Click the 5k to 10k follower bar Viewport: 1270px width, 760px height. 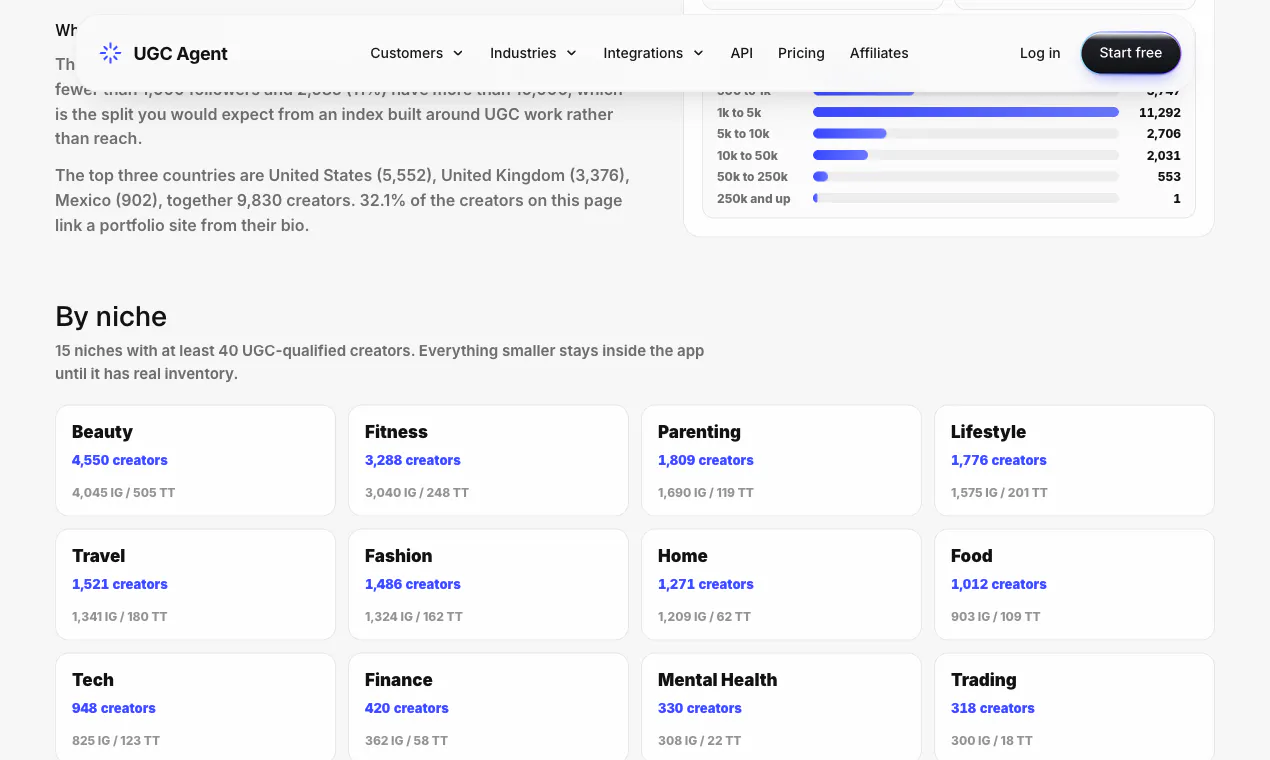click(966, 134)
